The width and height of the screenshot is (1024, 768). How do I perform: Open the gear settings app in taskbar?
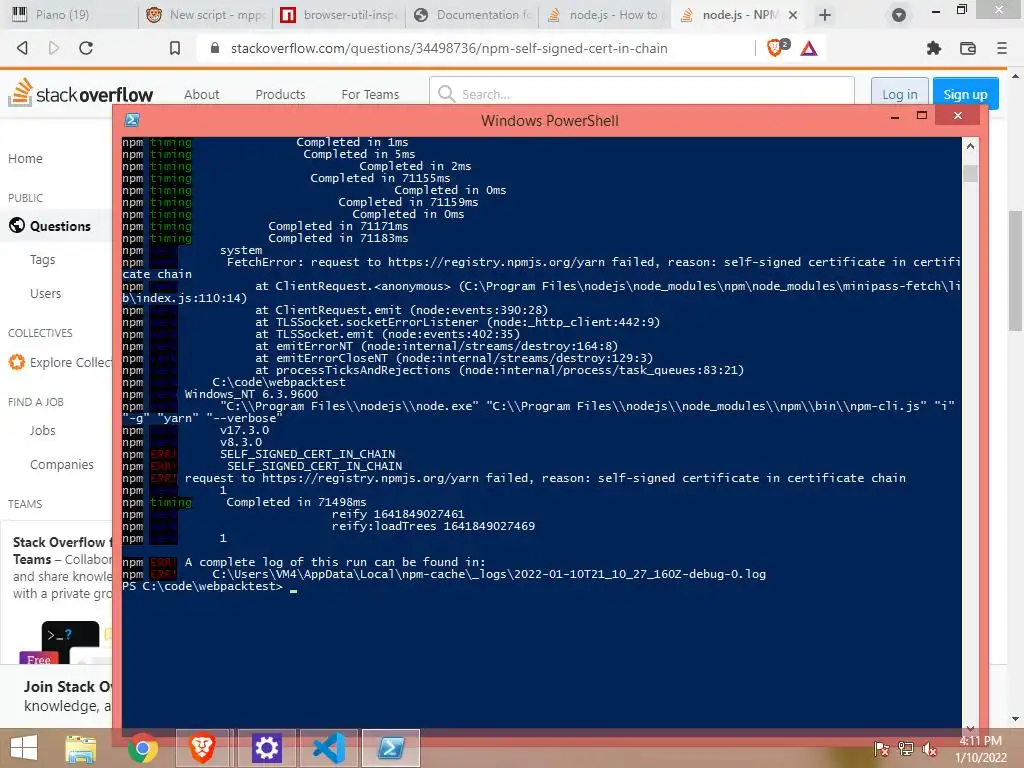click(x=266, y=748)
